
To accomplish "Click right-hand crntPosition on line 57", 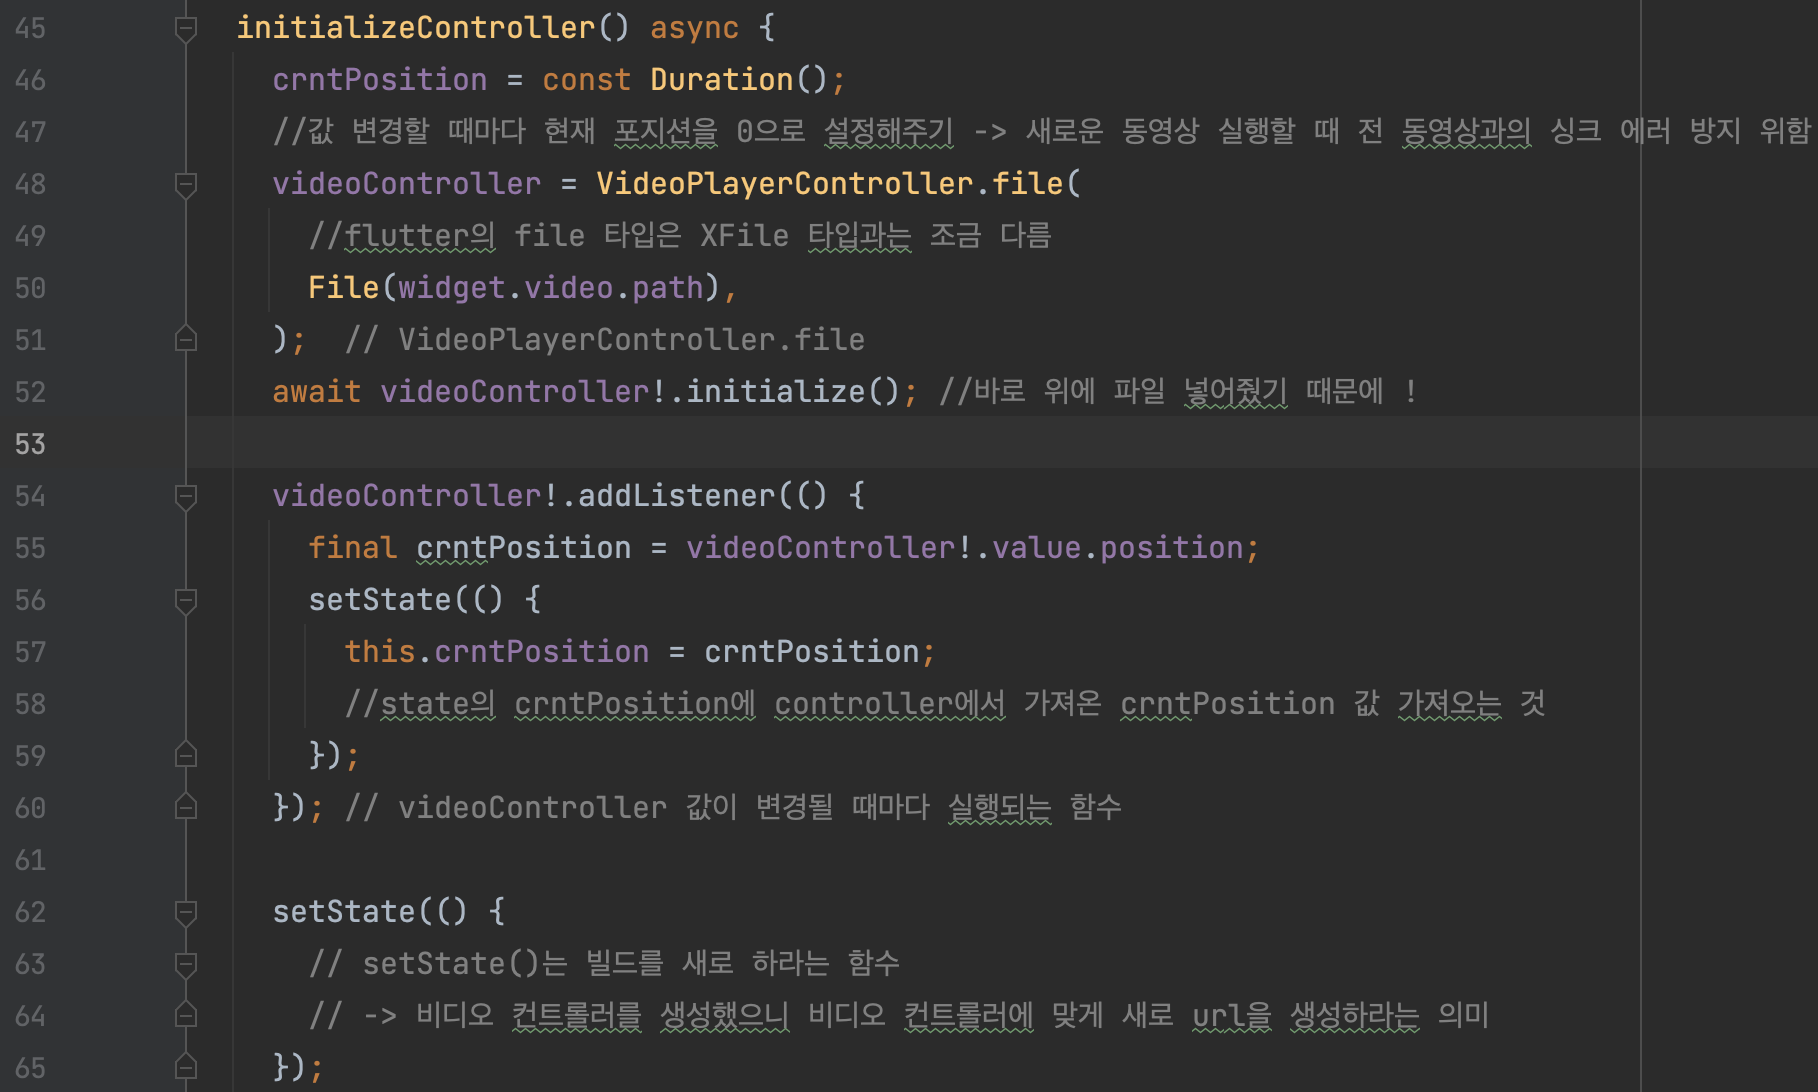I will pyautogui.click(x=812, y=652).
